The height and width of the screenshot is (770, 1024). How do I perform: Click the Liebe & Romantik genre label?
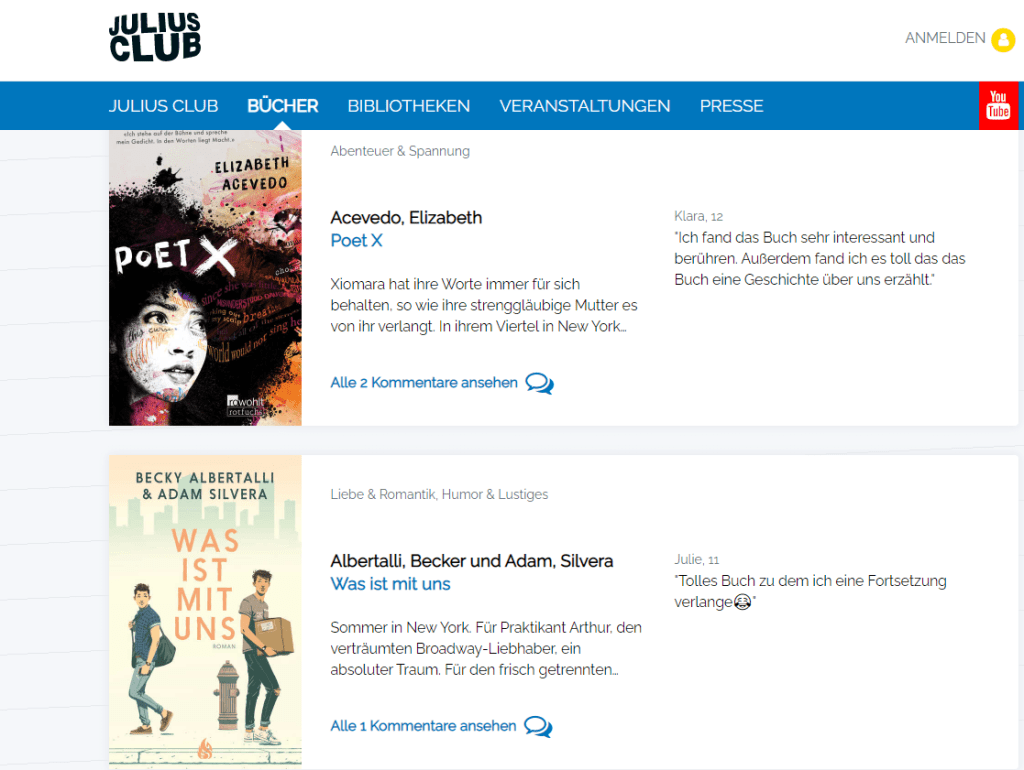(383, 494)
